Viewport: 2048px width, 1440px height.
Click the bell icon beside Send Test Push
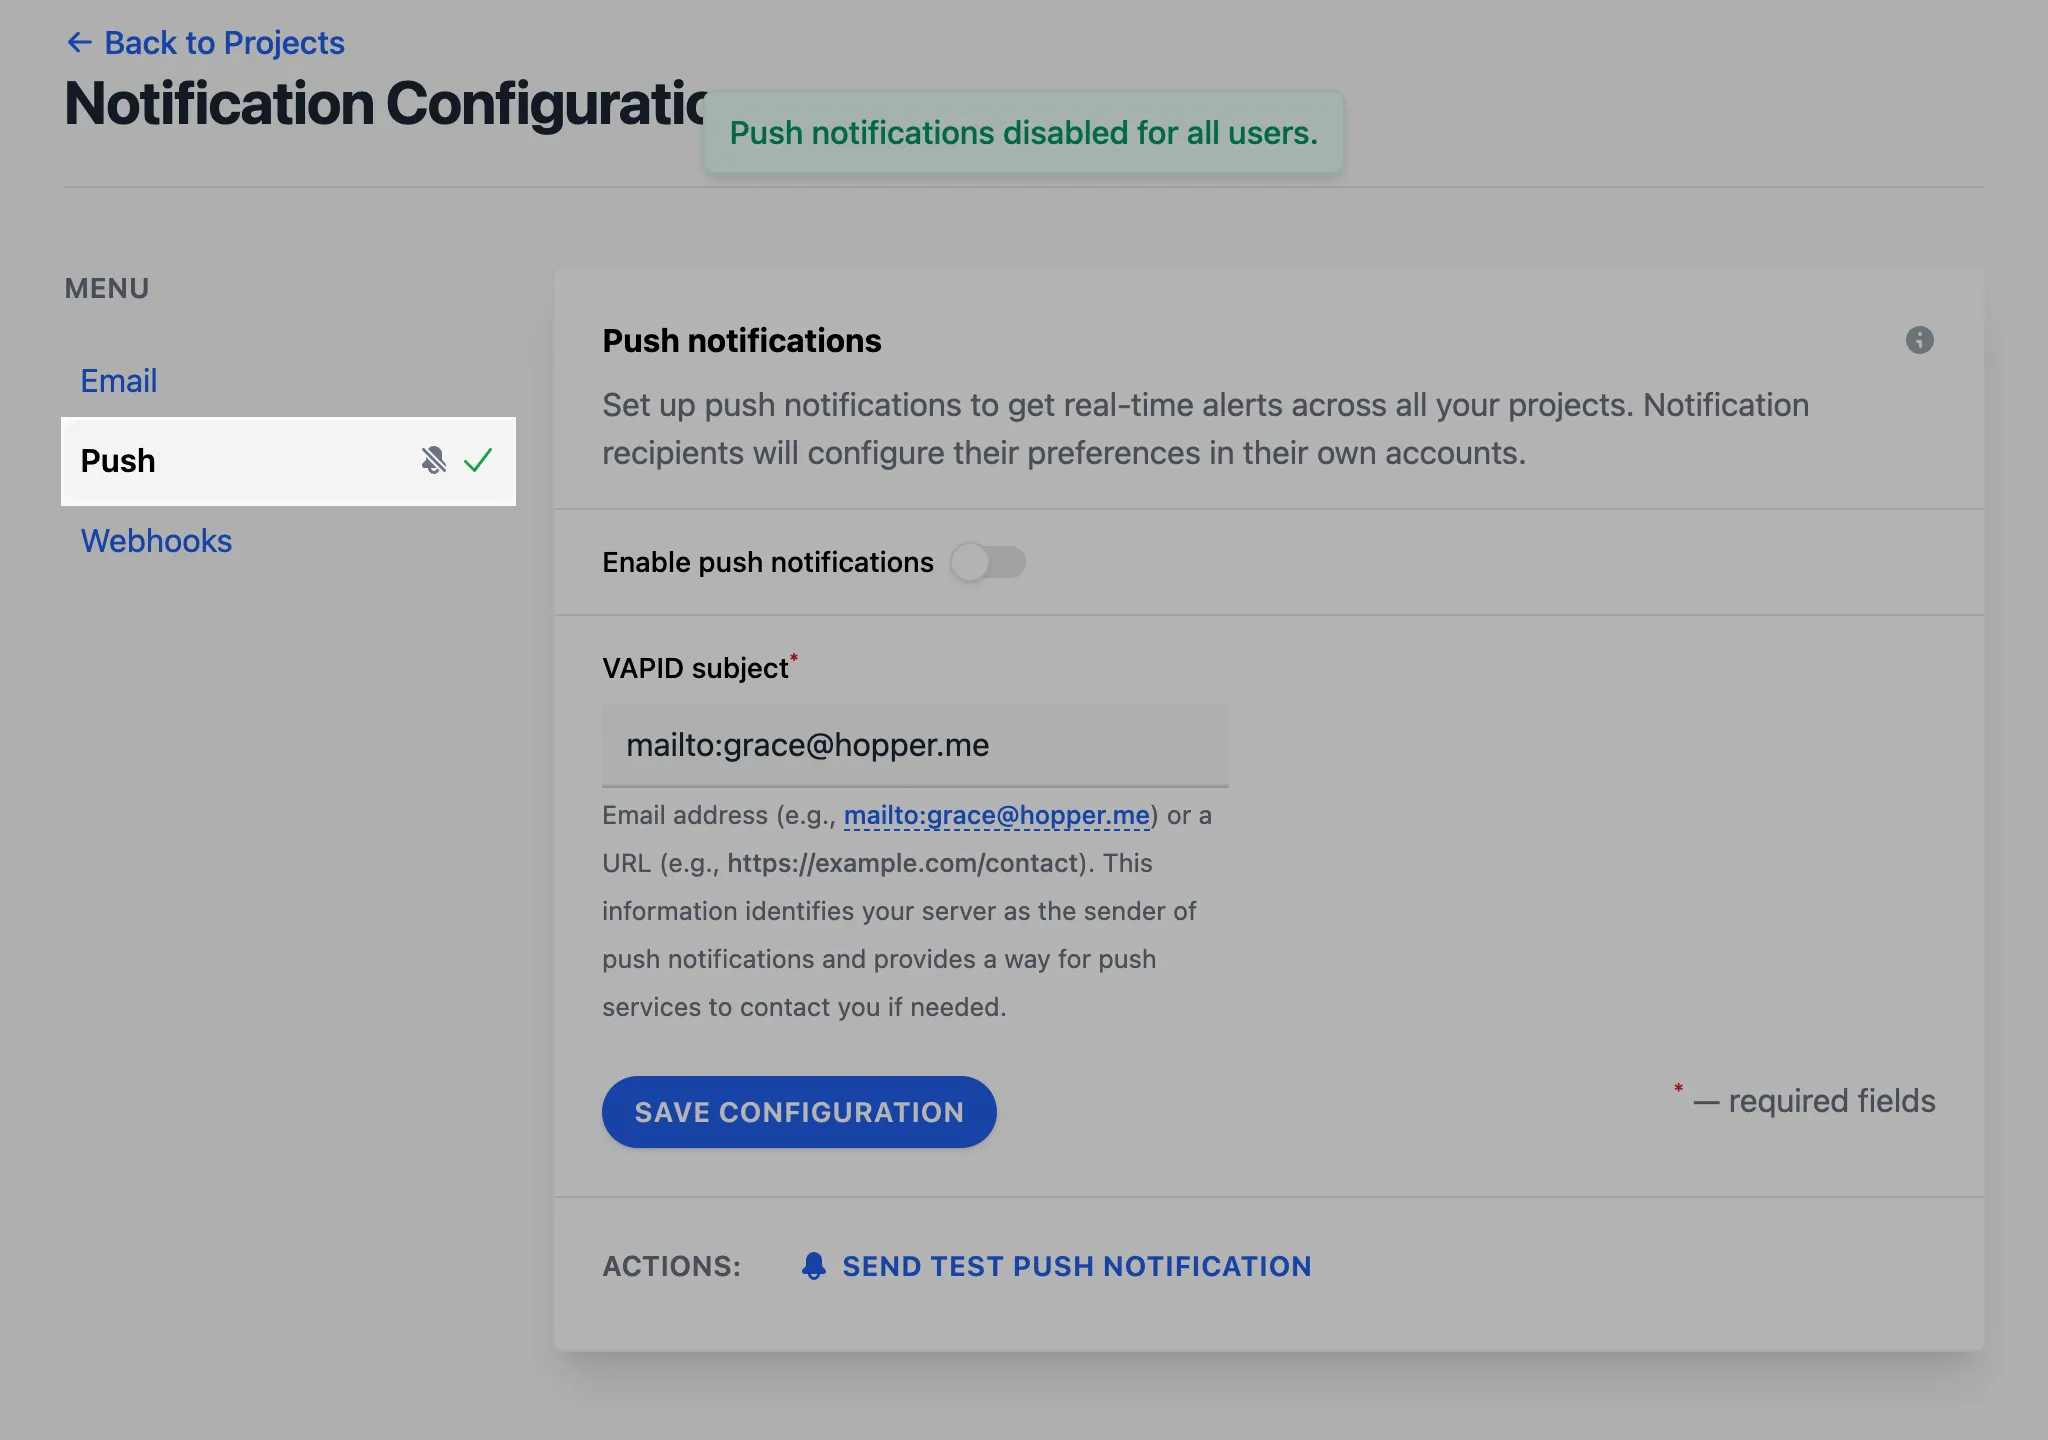tap(814, 1266)
